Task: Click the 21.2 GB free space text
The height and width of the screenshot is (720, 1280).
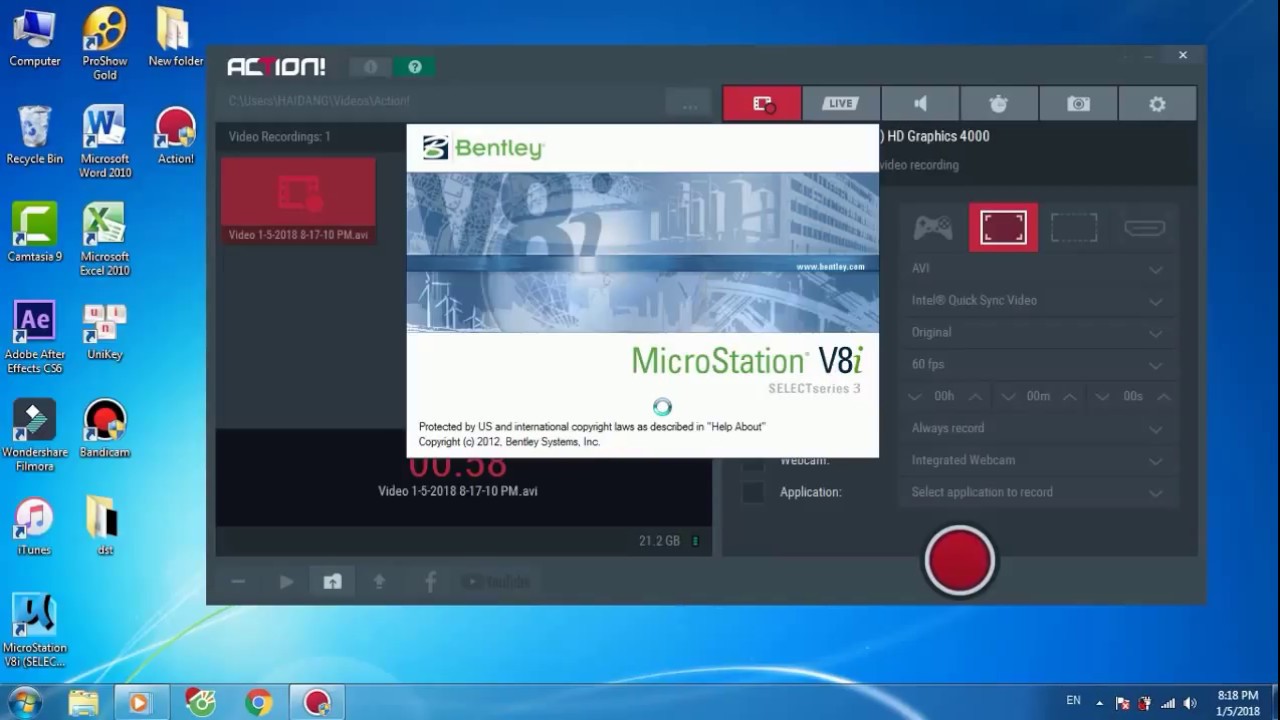Action: [x=659, y=541]
